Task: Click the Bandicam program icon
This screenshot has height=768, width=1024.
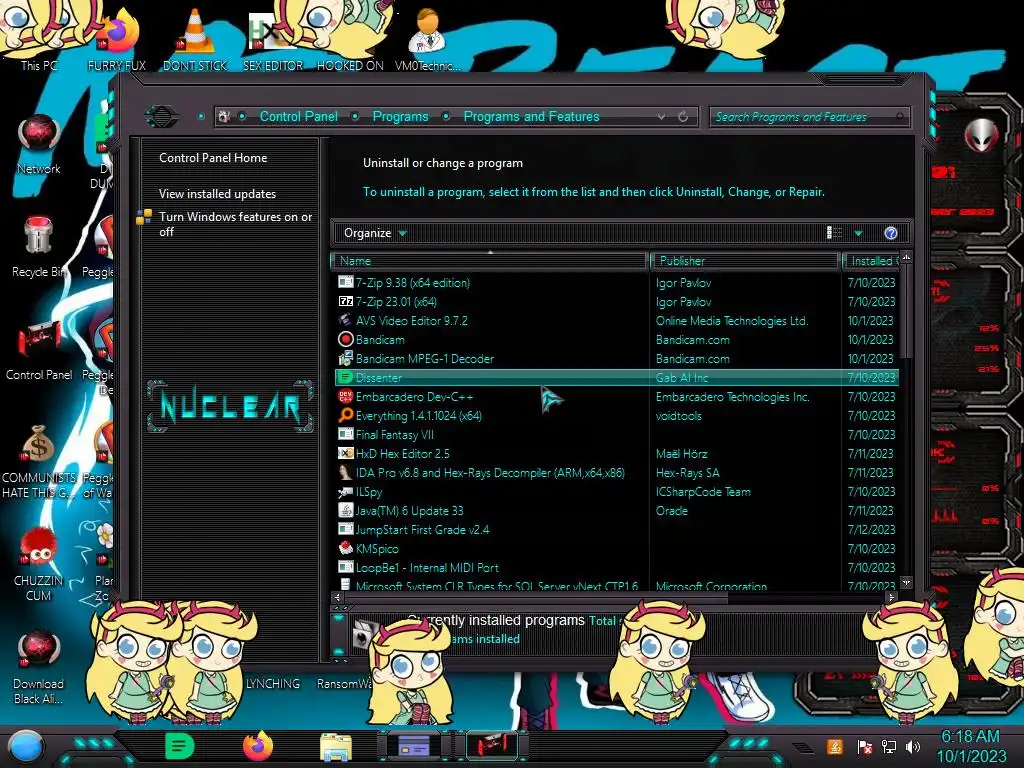Action: [x=345, y=340]
